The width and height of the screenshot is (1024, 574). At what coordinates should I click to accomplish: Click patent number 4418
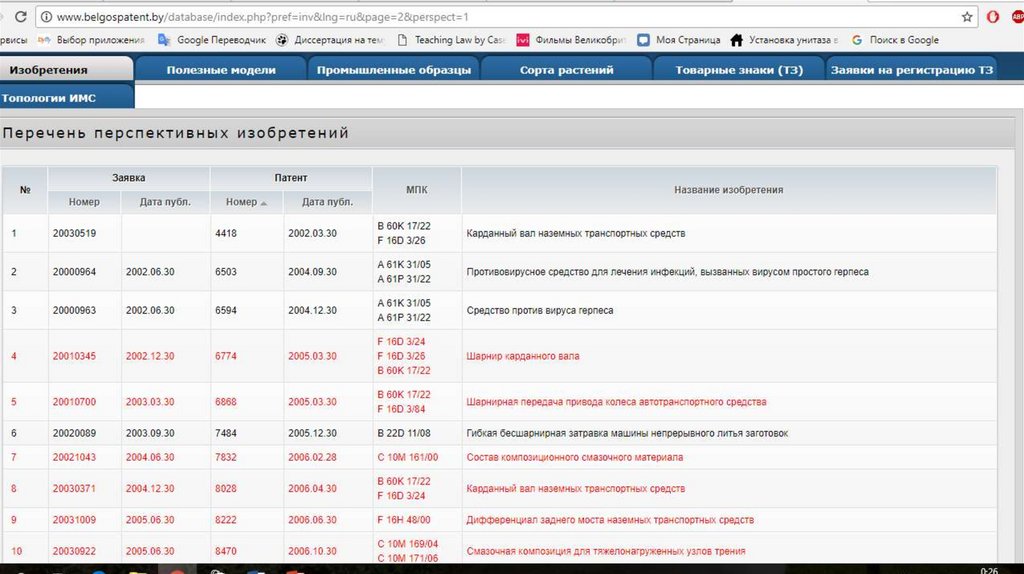(x=226, y=233)
